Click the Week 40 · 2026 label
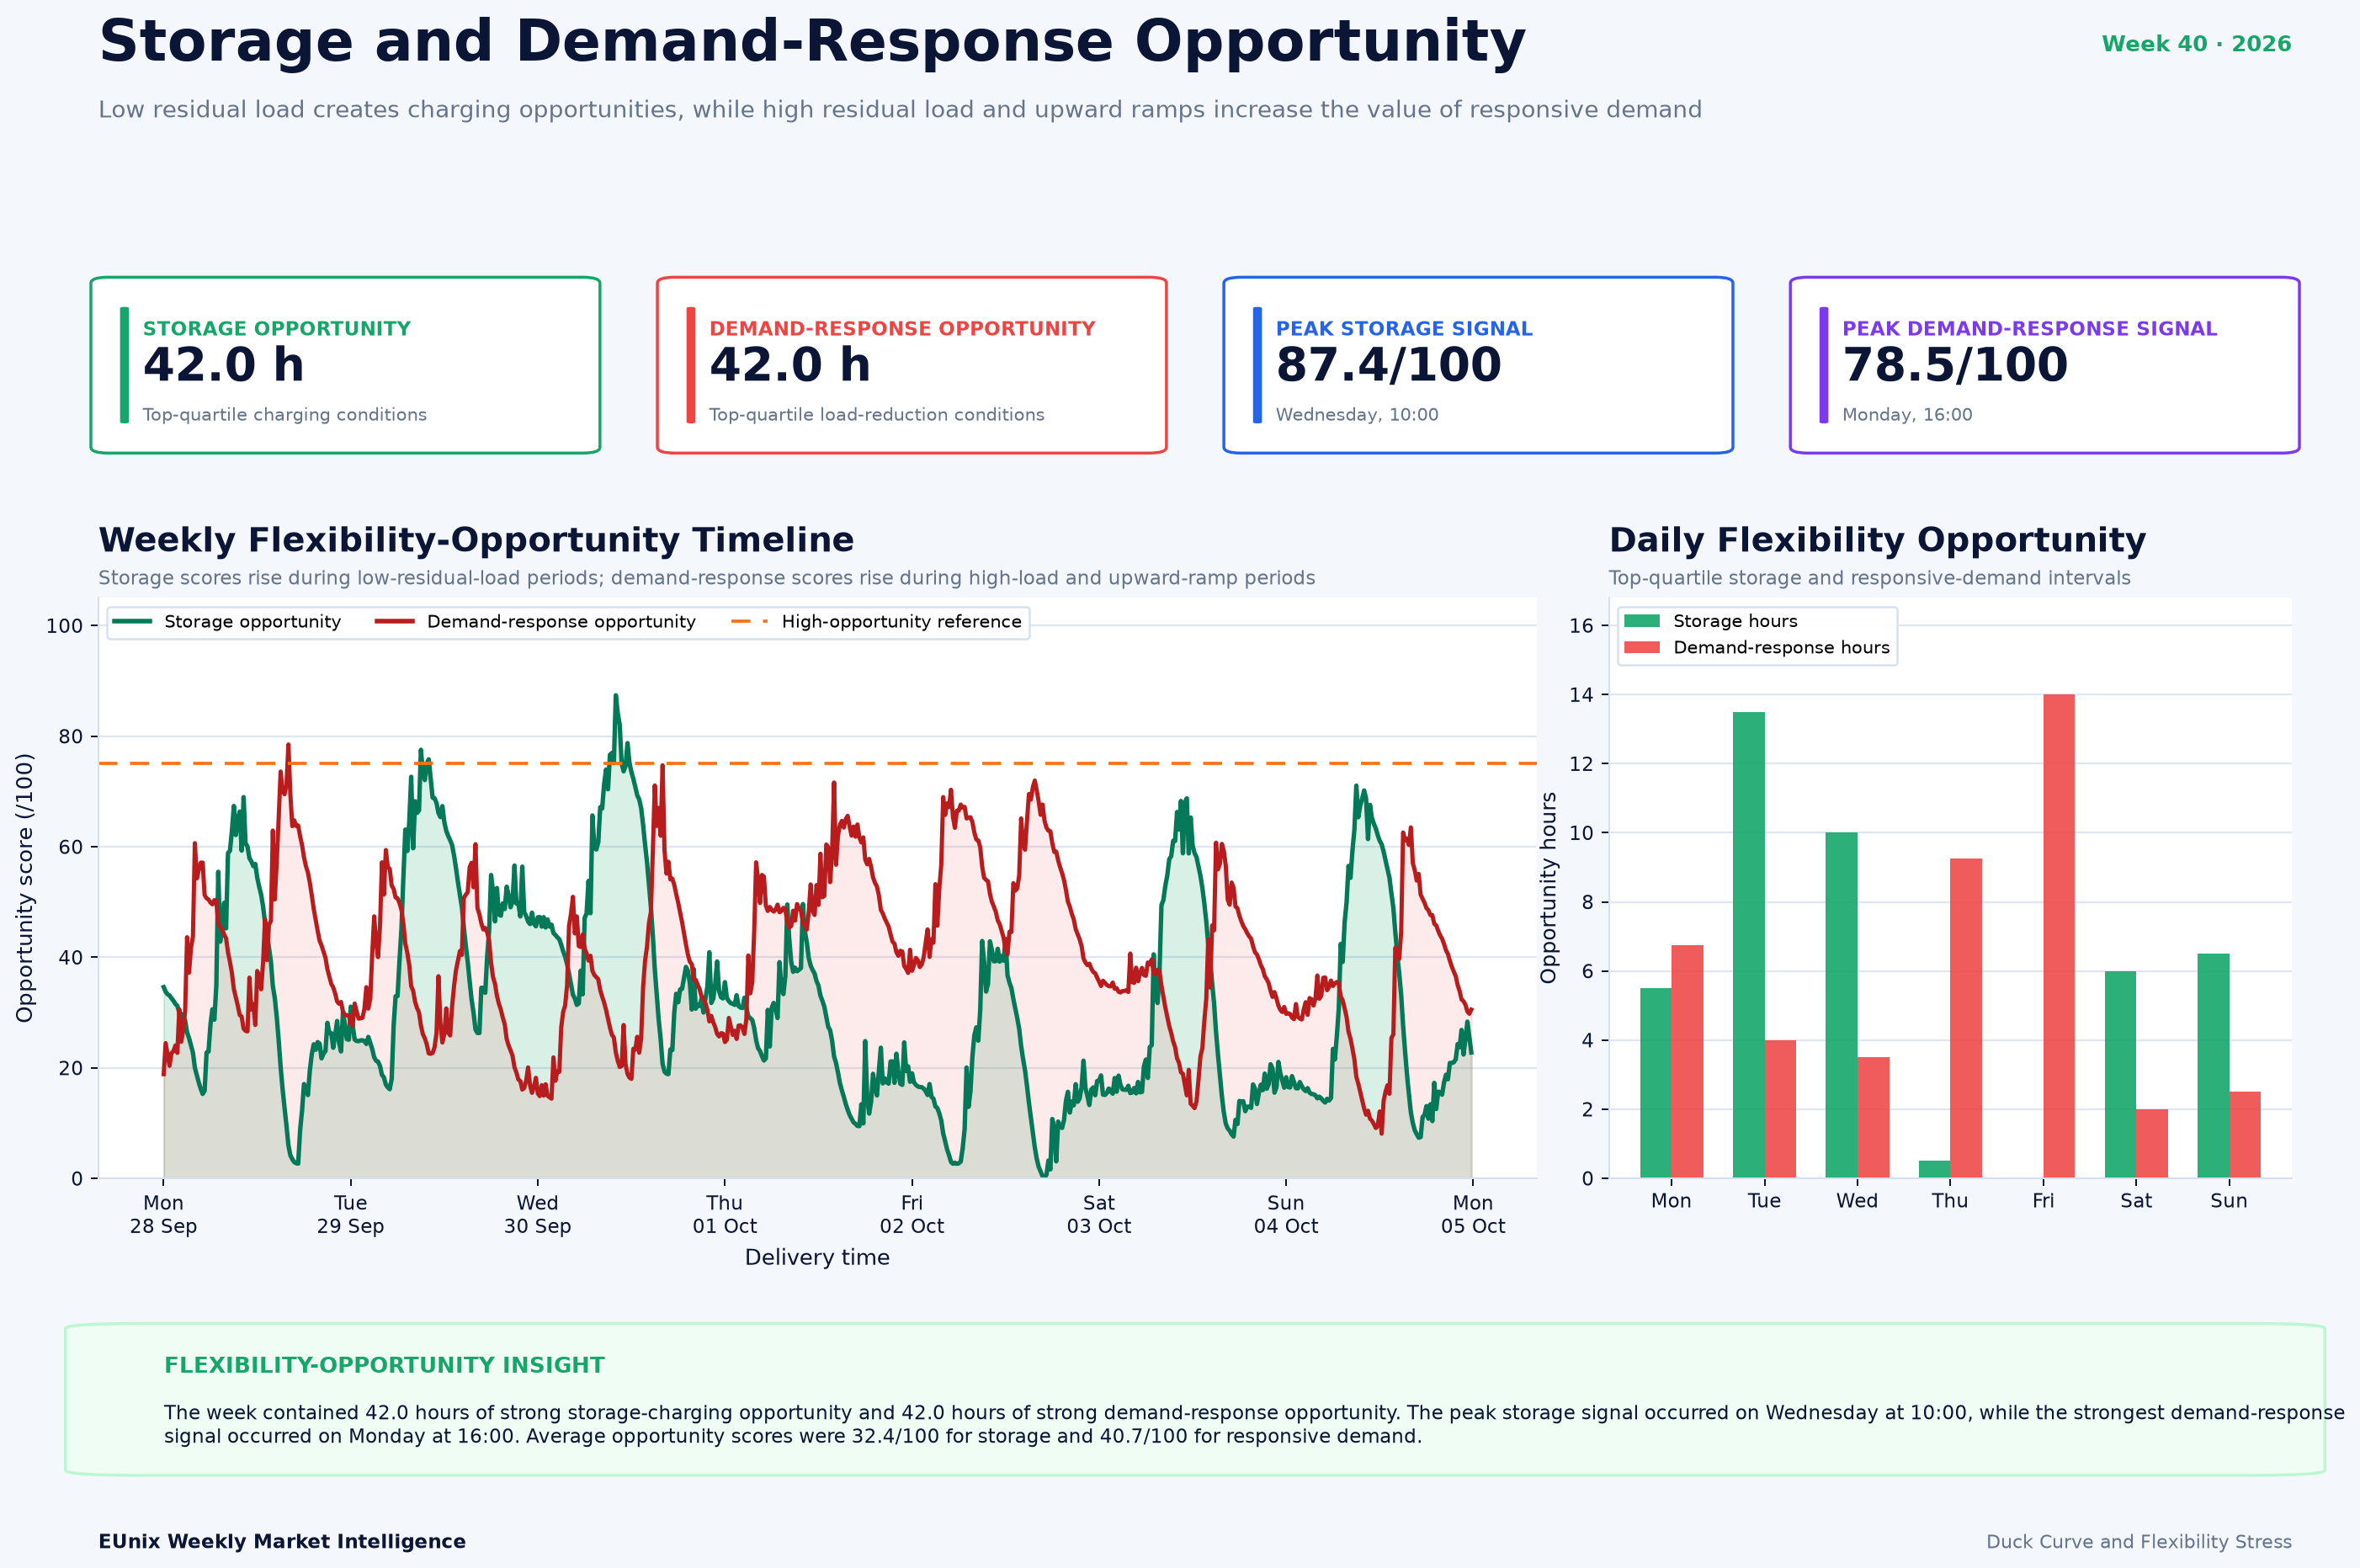The image size is (2360, 1568). [2196, 44]
